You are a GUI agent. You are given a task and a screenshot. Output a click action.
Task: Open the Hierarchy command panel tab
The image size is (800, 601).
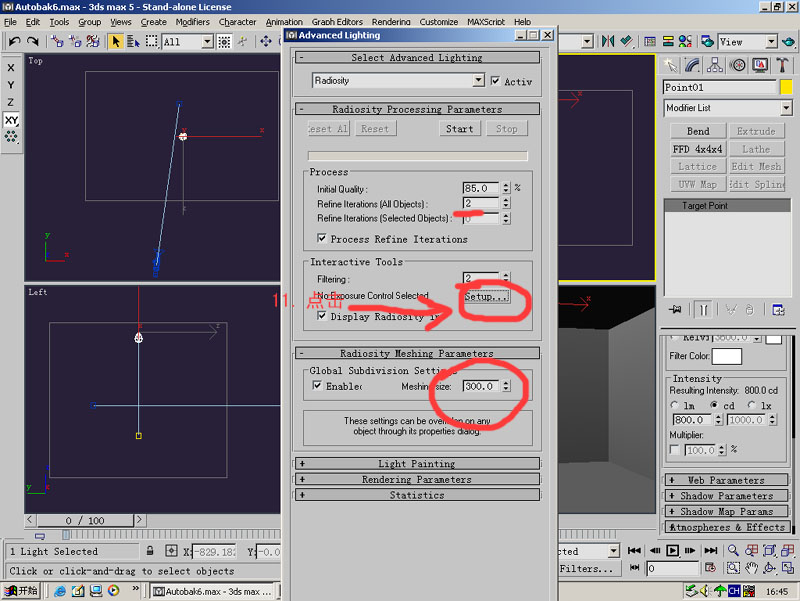[715, 65]
